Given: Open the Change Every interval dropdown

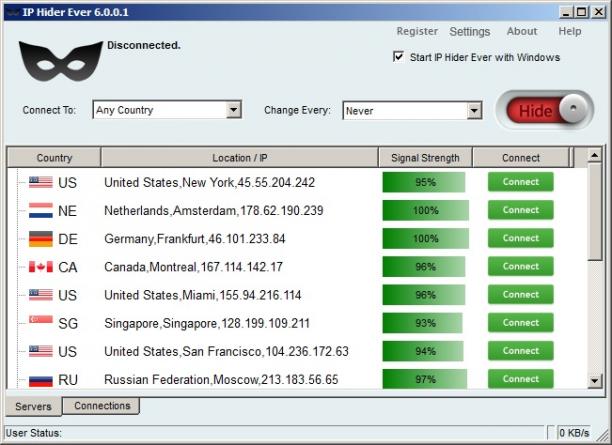Looking at the screenshot, I should (x=412, y=111).
